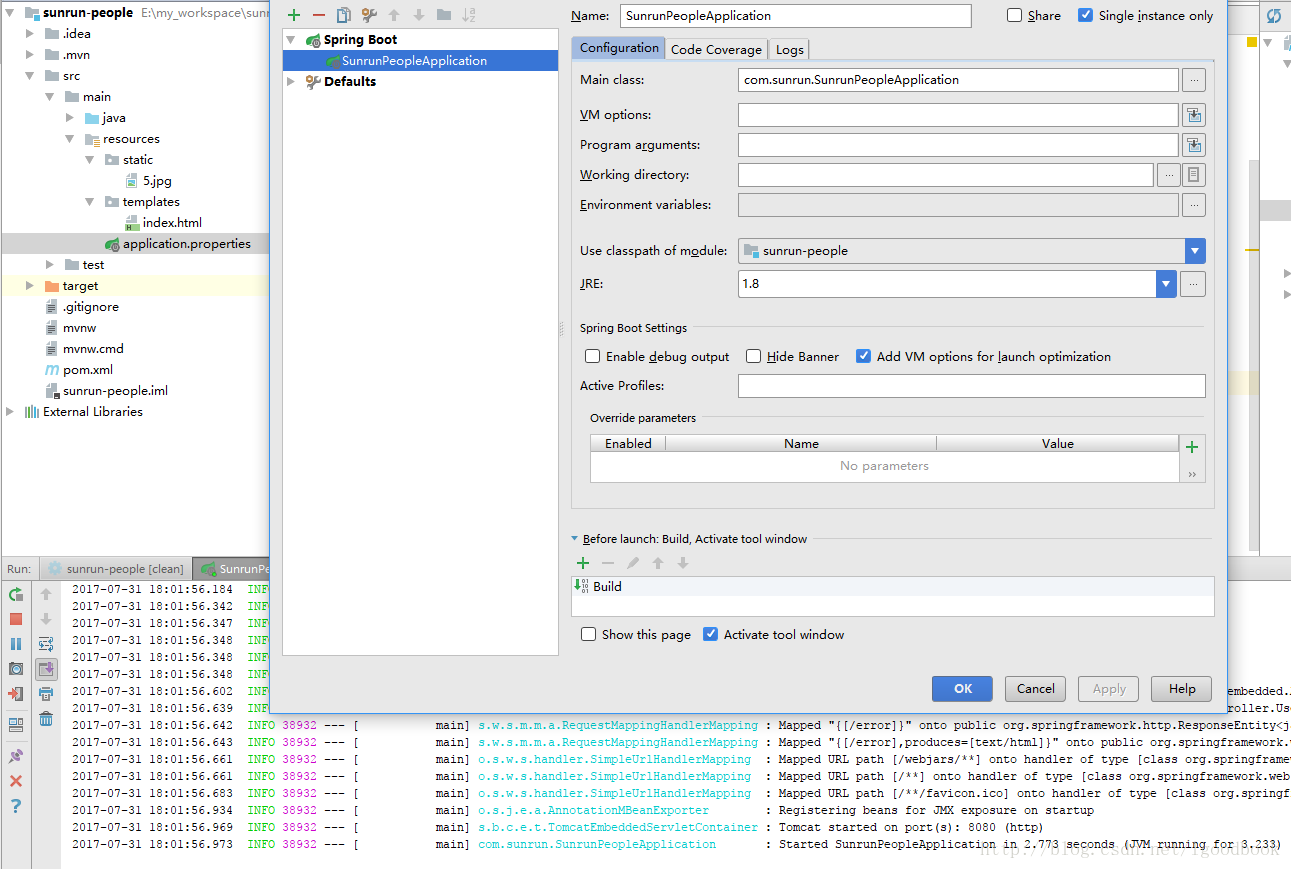The width and height of the screenshot is (1291, 869).
Task: Expand the VM options field editor
Action: click(x=1193, y=115)
